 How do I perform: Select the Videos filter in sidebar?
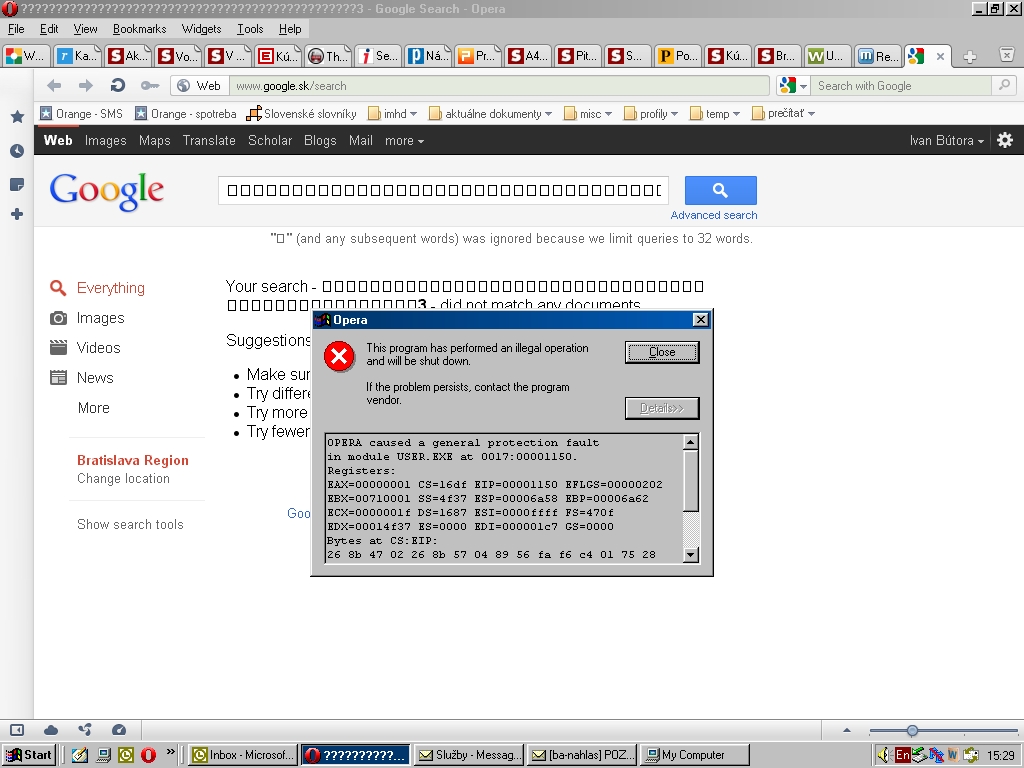[x=86, y=347]
